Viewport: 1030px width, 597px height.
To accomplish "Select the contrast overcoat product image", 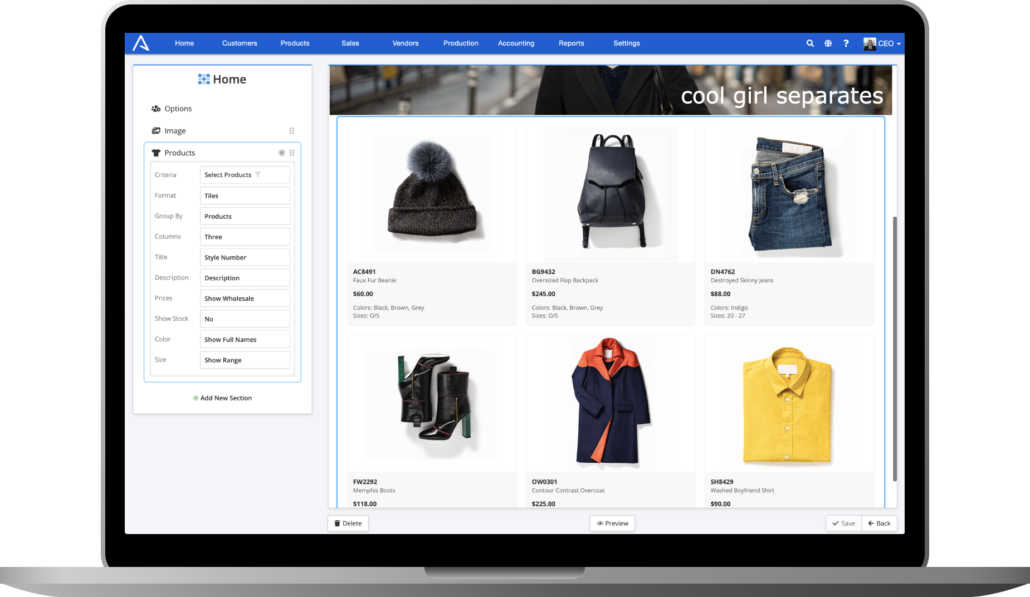I will point(610,403).
